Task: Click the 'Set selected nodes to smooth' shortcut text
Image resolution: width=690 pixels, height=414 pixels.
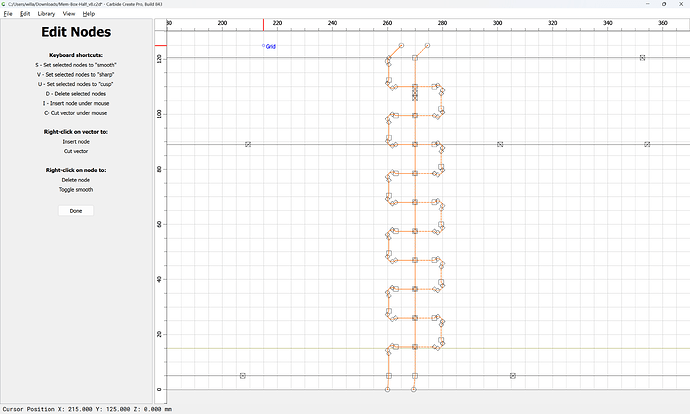Action: click(x=76, y=65)
